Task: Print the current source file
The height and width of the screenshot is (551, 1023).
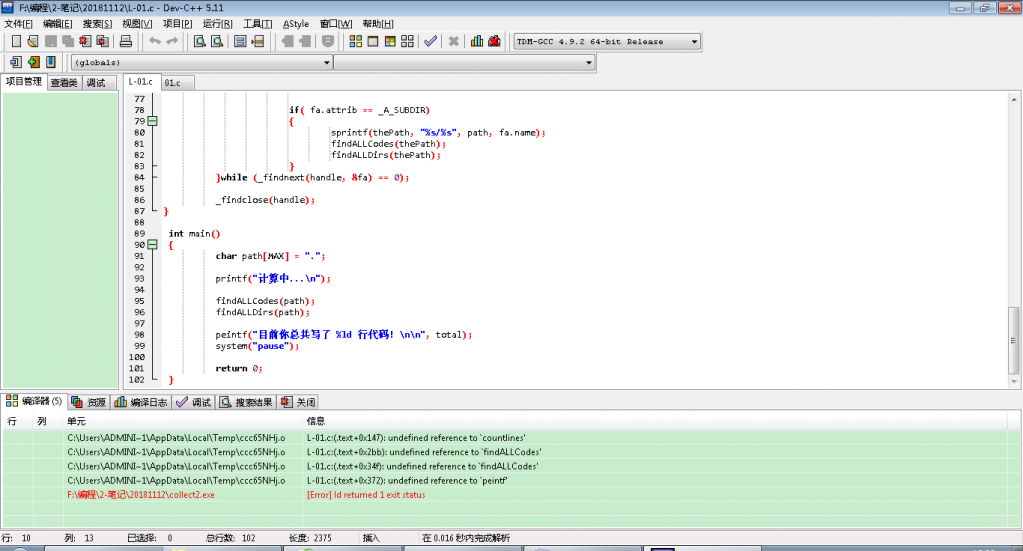Action: pyautogui.click(x=125, y=41)
